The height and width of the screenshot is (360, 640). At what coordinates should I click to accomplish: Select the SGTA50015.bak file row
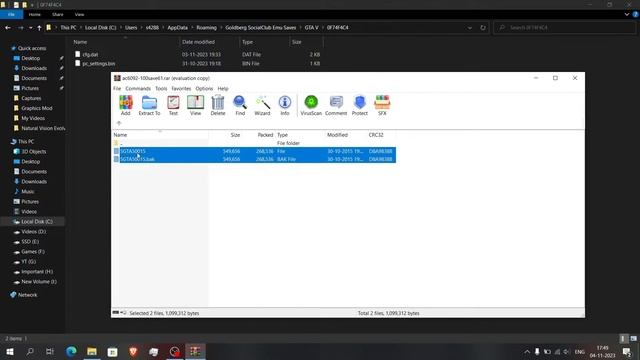coord(254,159)
